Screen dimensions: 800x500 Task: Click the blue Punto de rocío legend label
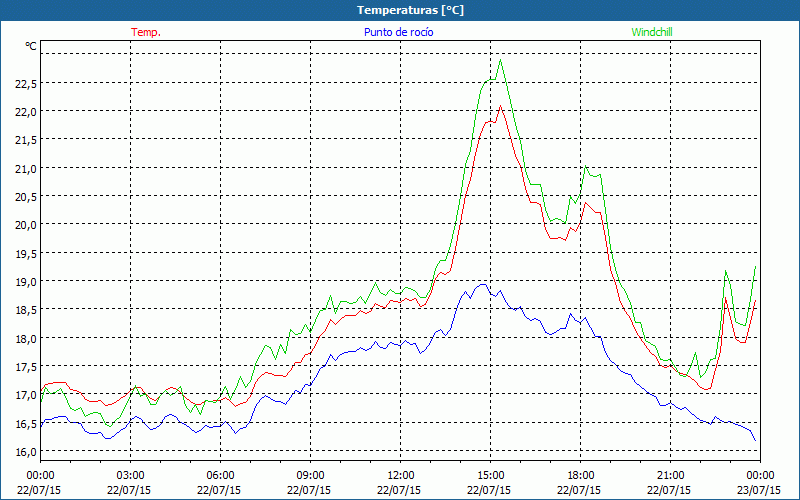(x=398, y=32)
